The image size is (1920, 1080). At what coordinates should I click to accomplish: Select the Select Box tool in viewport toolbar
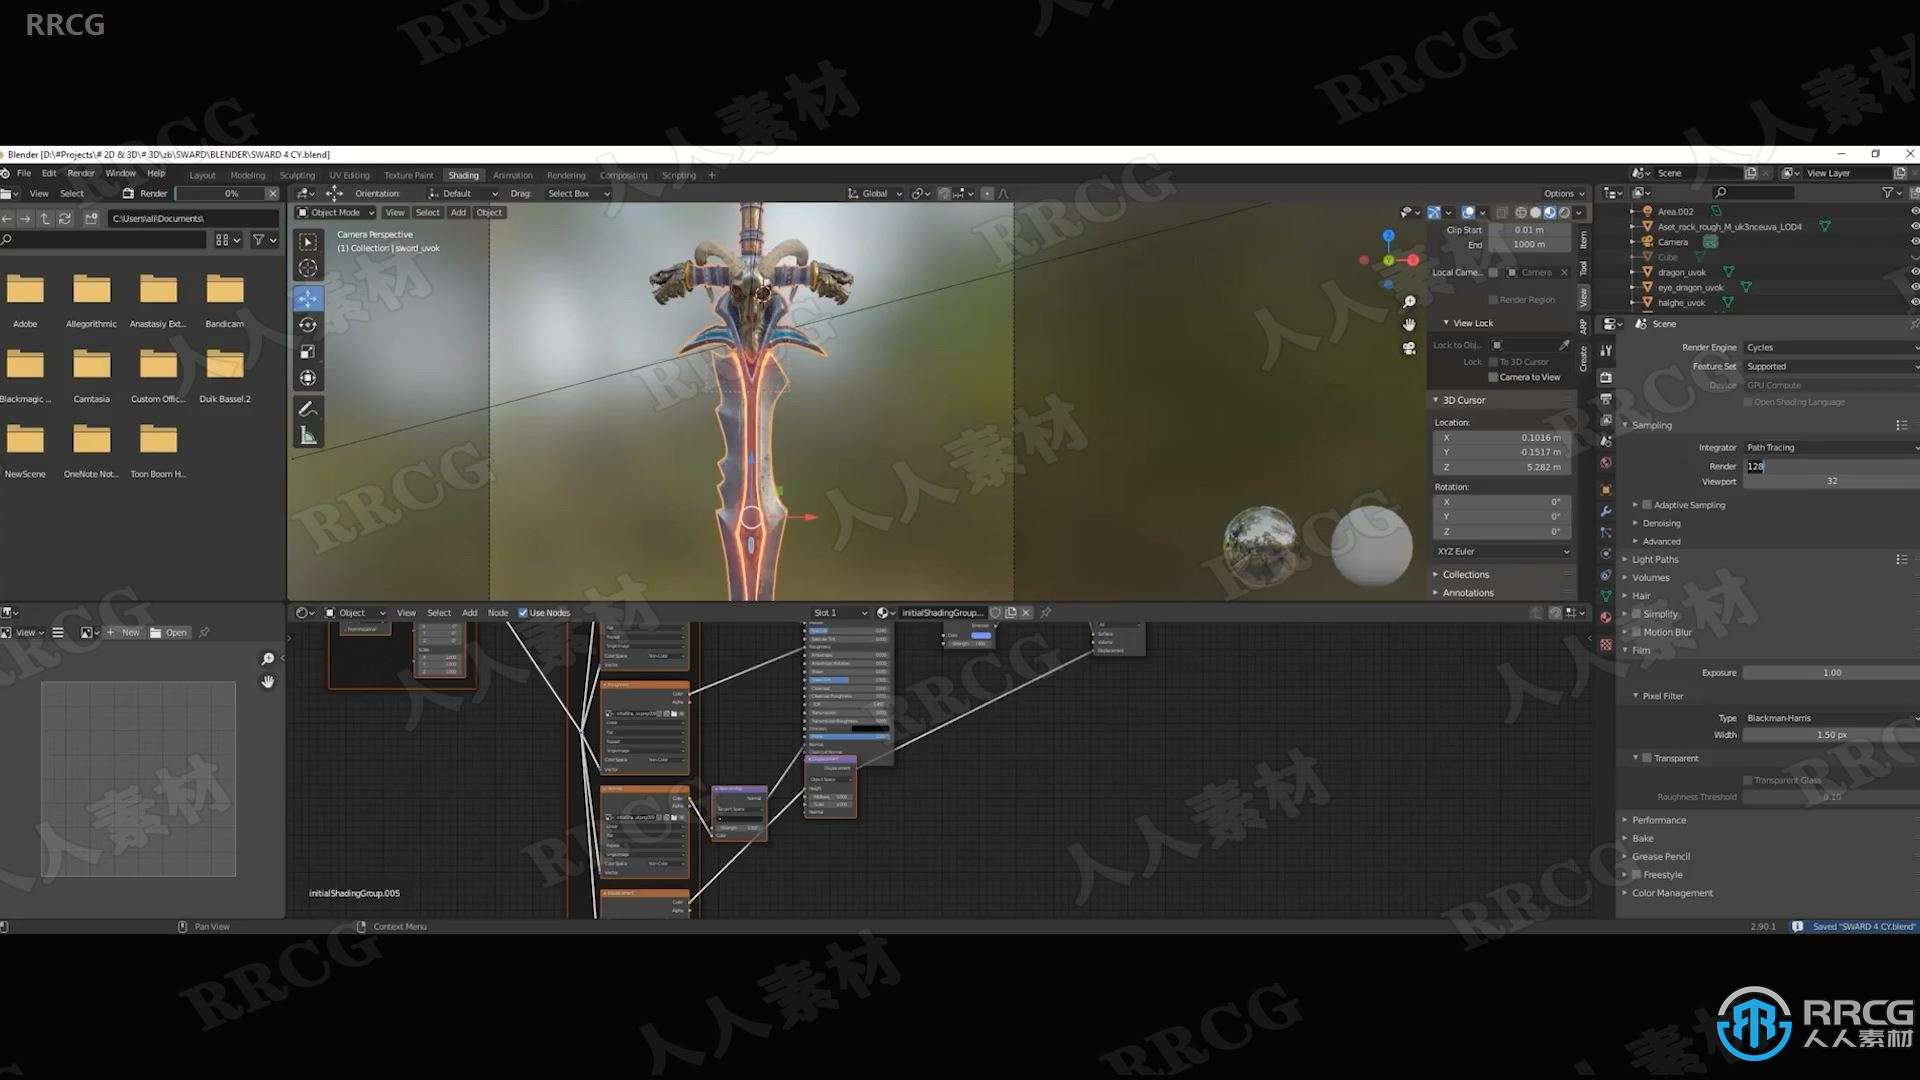308,242
